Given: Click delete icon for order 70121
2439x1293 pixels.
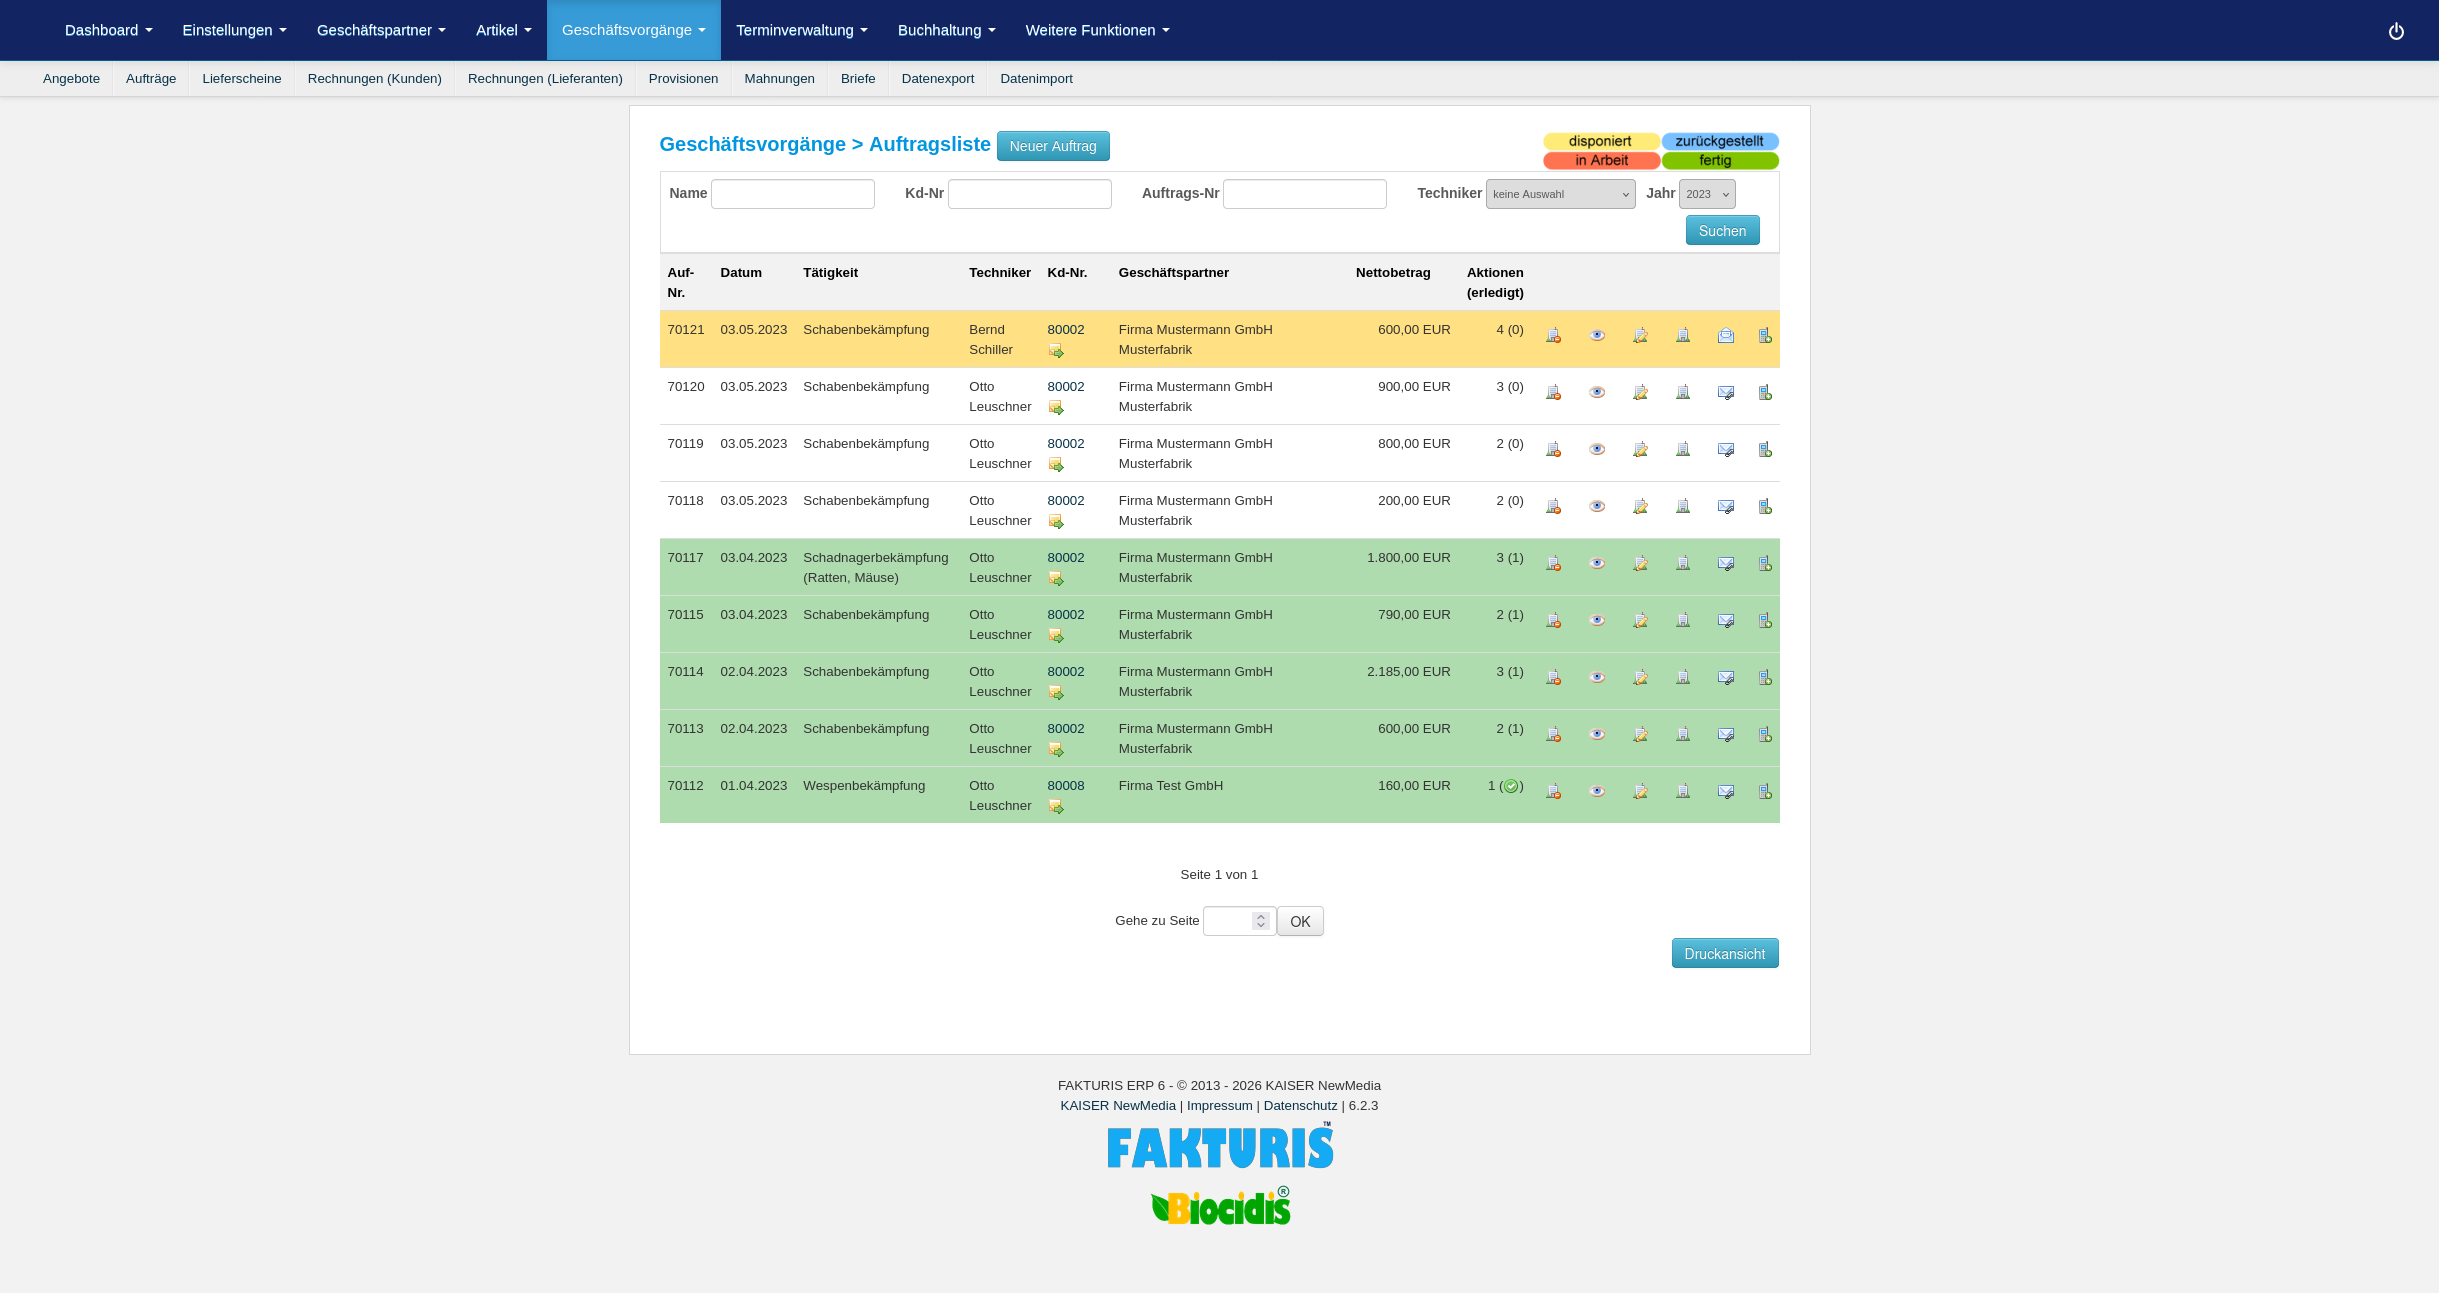Looking at the screenshot, I should click(1553, 336).
